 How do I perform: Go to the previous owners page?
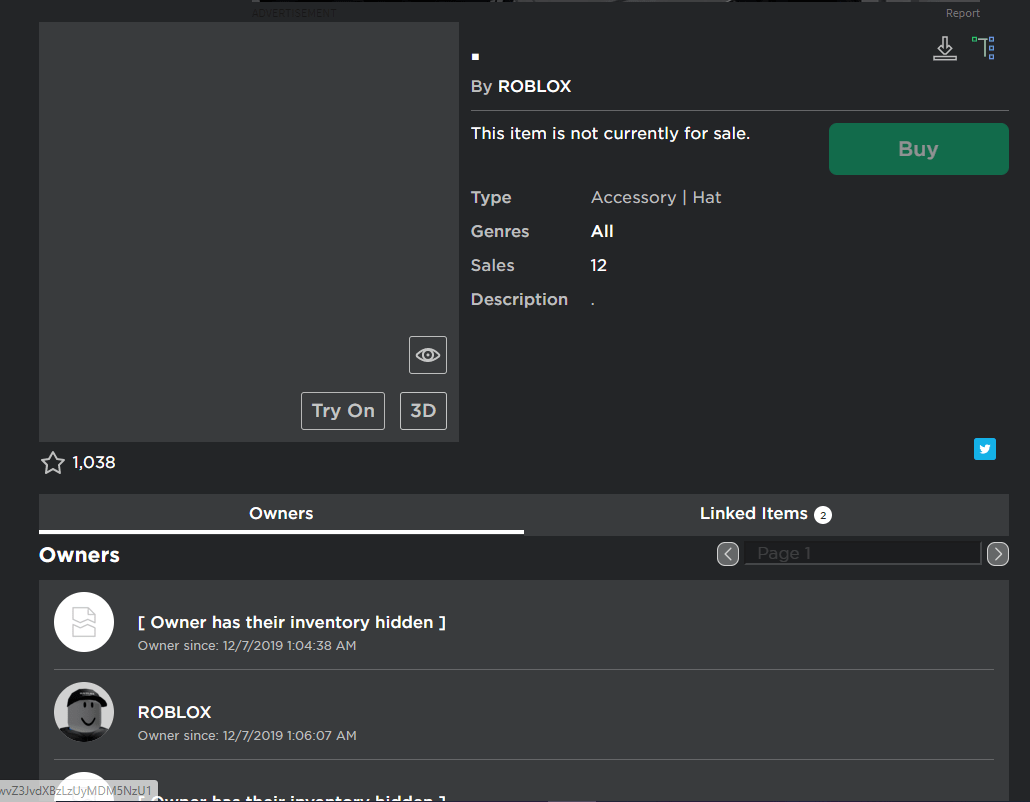click(728, 554)
